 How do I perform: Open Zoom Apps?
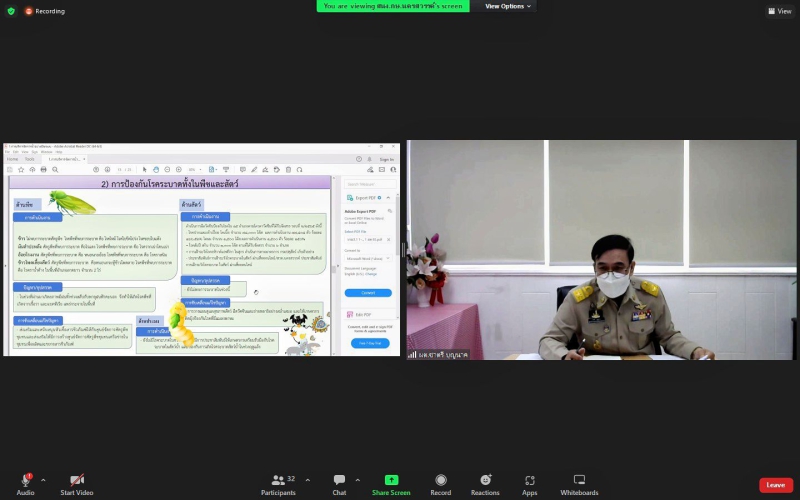pyautogui.click(x=530, y=484)
